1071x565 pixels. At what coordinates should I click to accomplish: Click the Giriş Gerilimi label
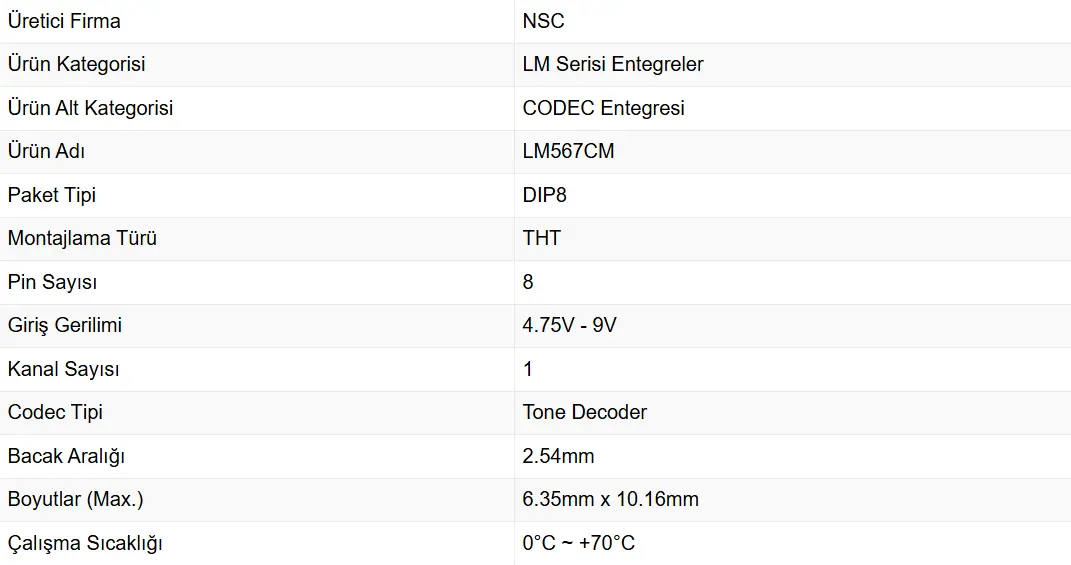pos(65,325)
